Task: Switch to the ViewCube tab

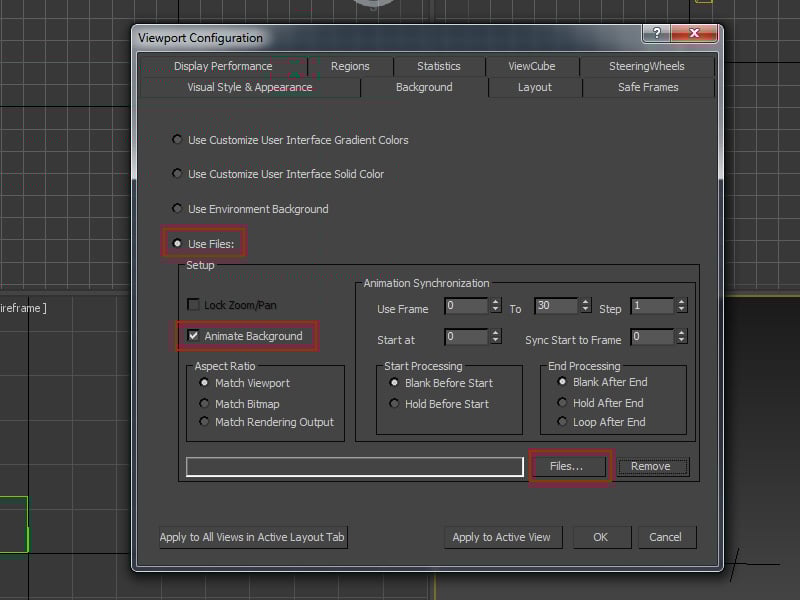Action: (x=532, y=66)
